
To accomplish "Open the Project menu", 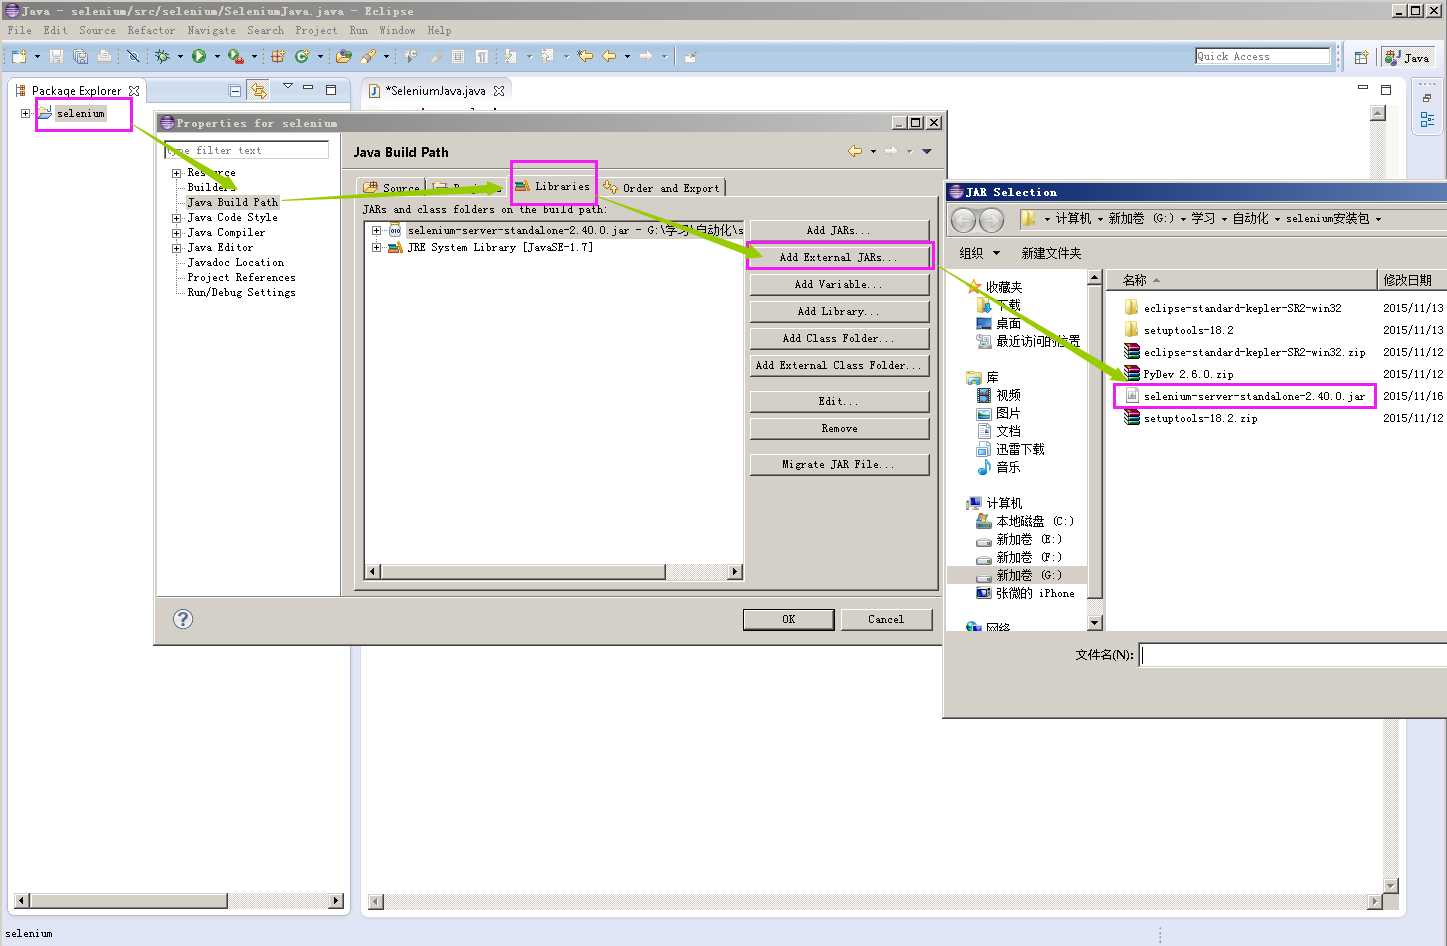I will coord(316,31).
